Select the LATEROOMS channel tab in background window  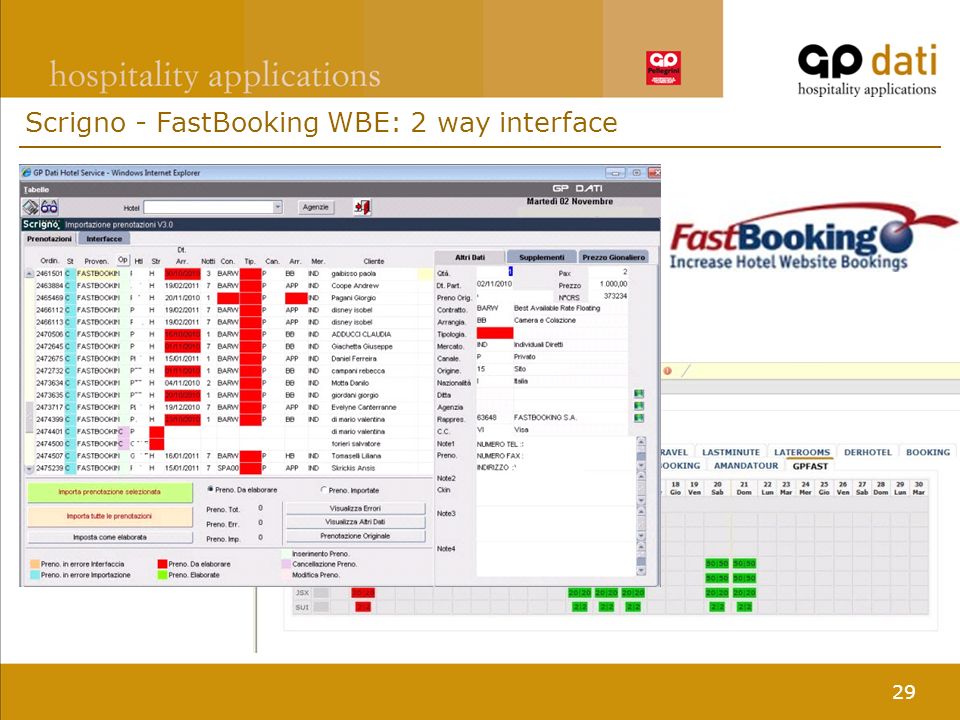[x=801, y=452]
